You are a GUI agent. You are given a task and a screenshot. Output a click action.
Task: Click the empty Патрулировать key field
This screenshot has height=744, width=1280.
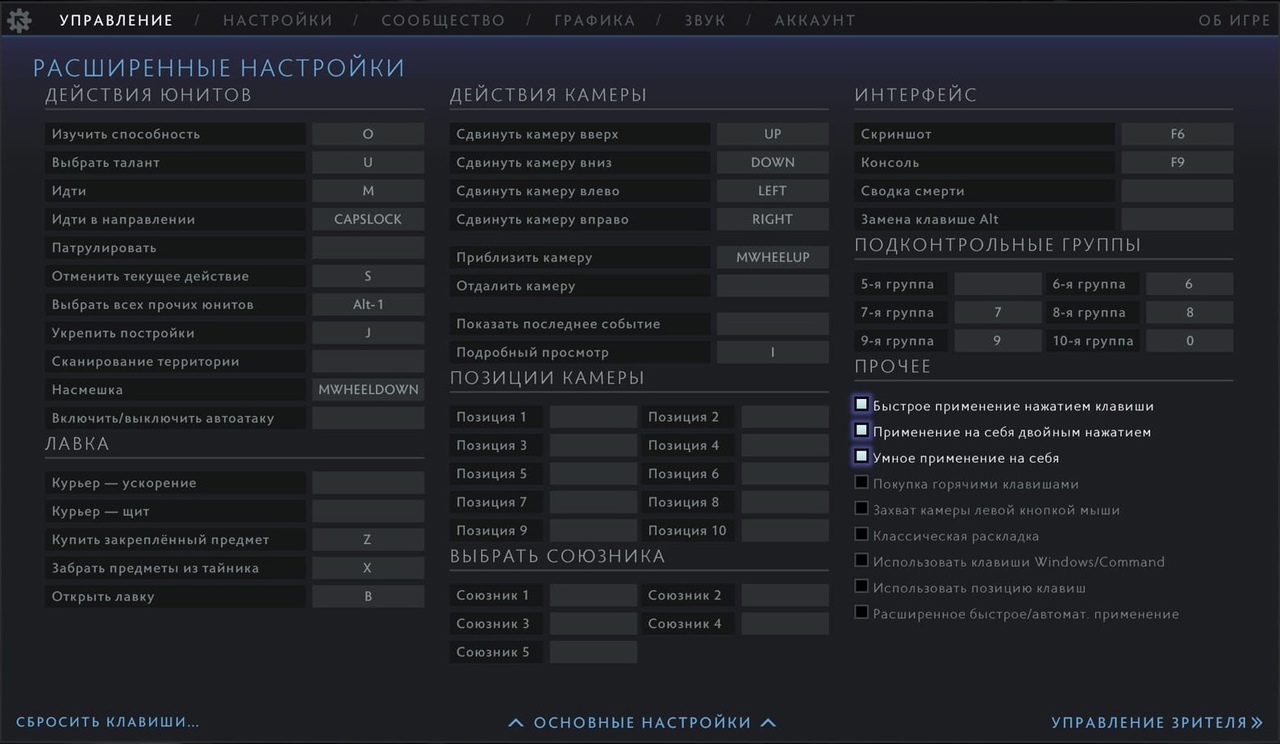(x=368, y=248)
